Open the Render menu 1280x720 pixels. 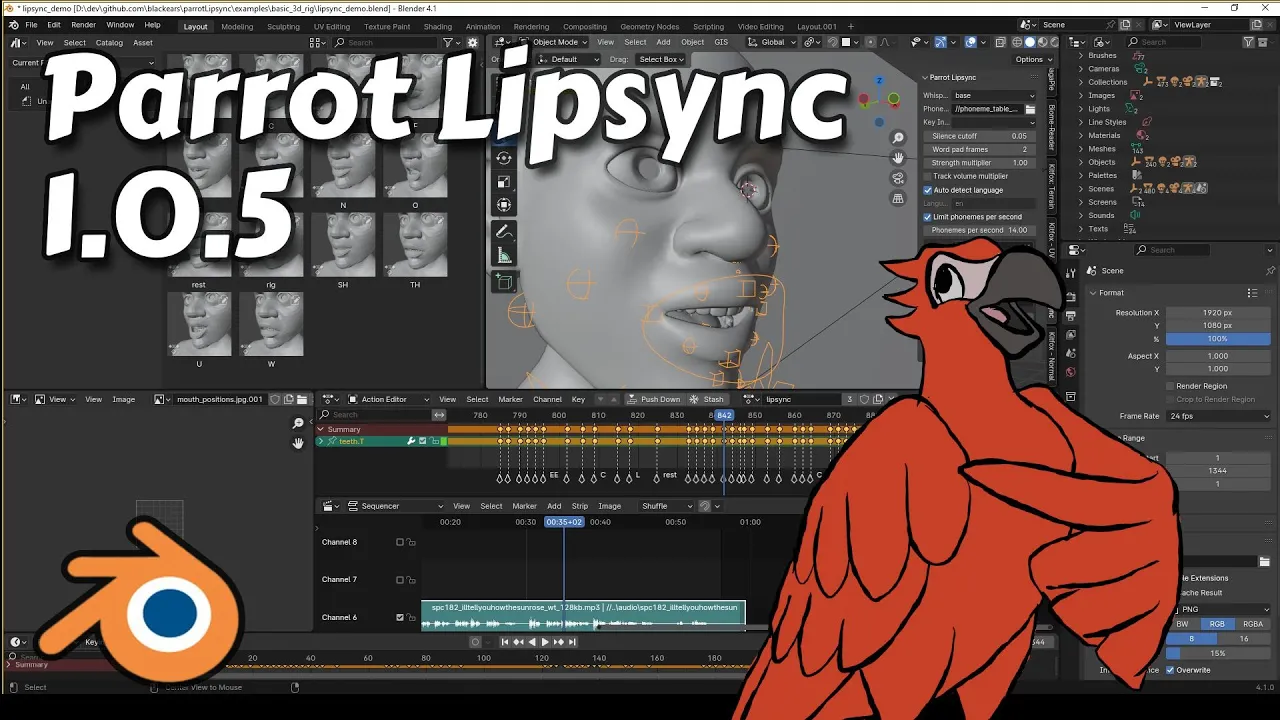click(84, 24)
